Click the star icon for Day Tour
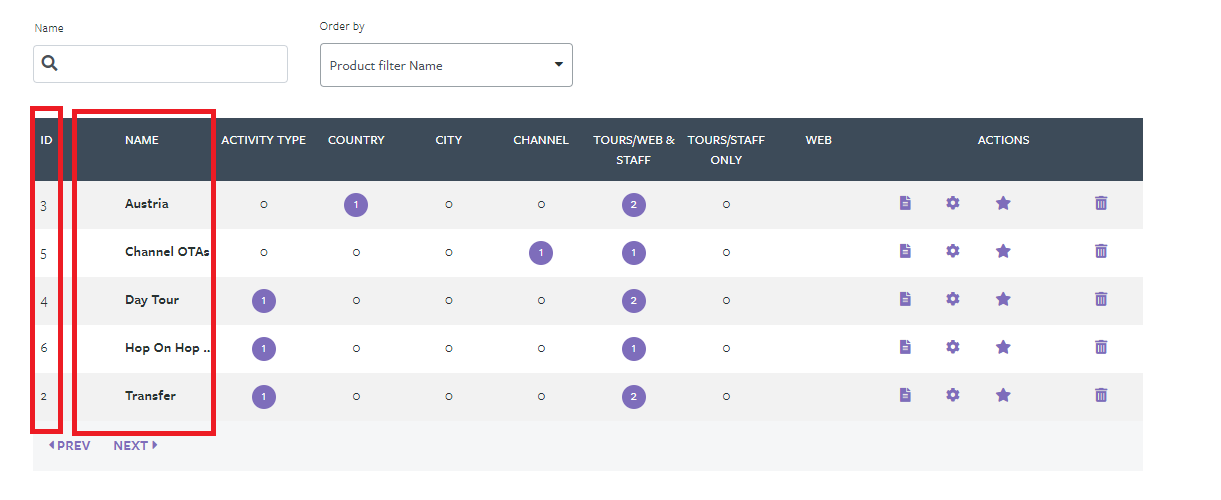This screenshot has width=1221, height=500. click(1003, 299)
